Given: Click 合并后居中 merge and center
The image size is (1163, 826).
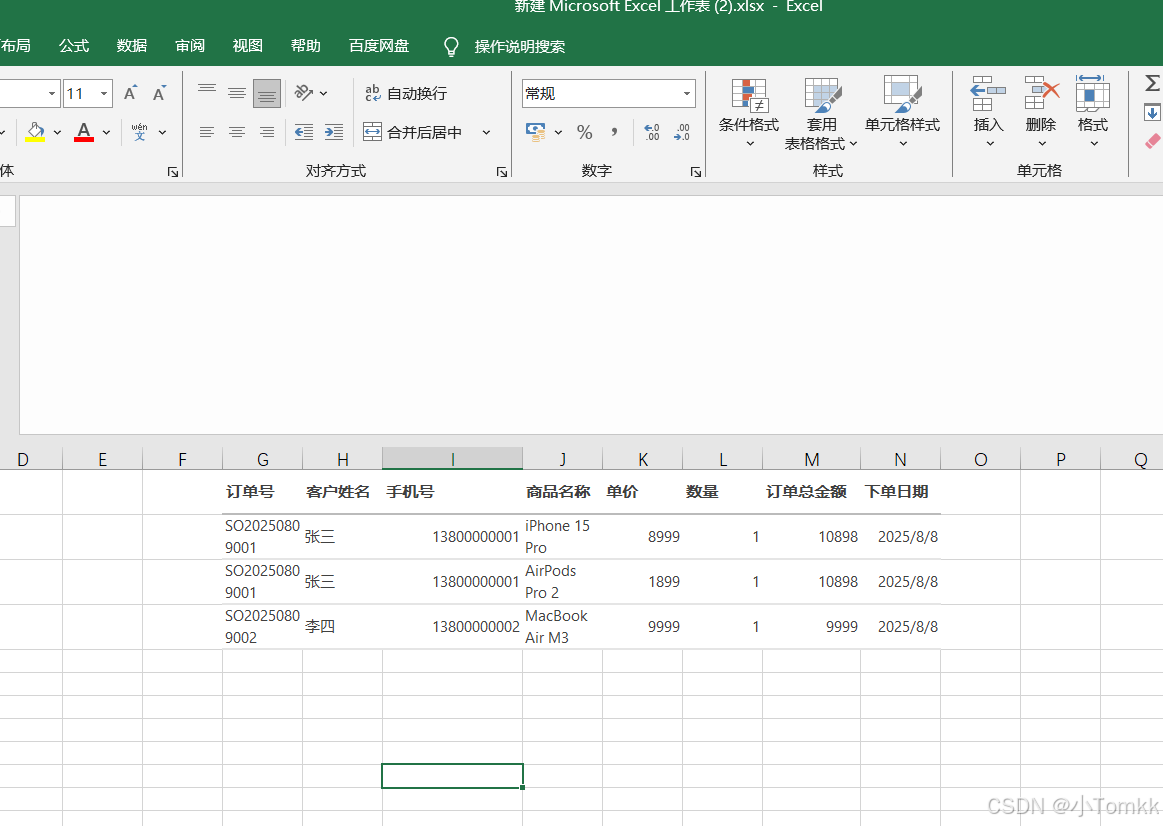Looking at the screenshot, I should coord(412,132).
